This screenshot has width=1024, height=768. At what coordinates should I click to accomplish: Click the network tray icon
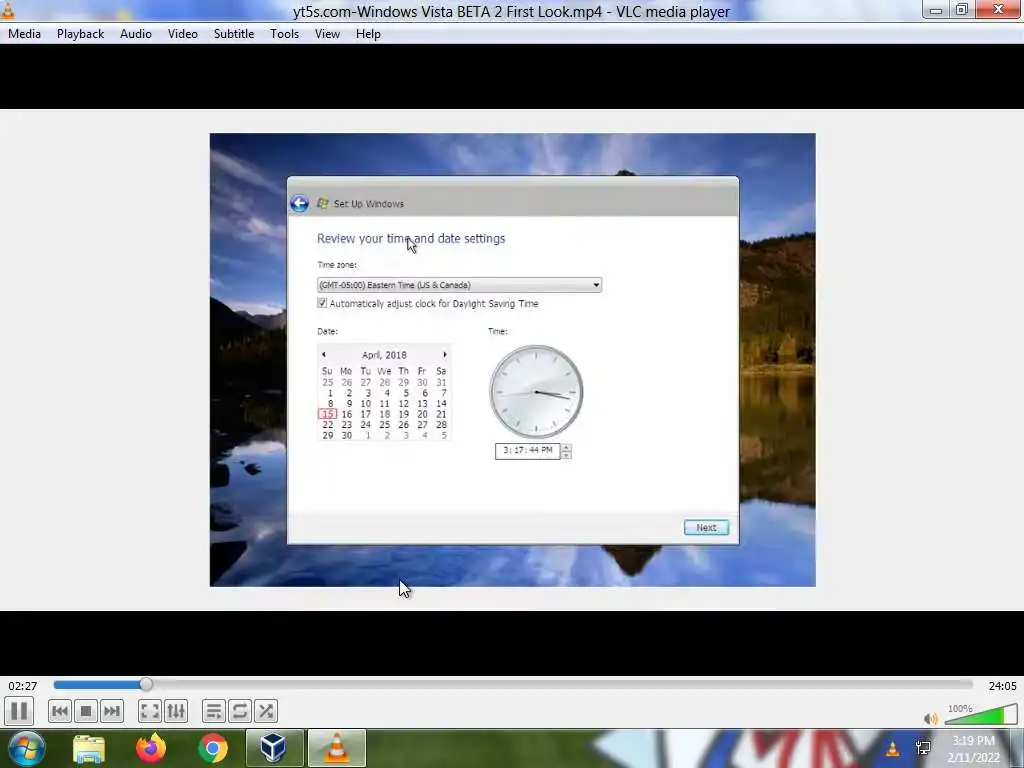[923, 748]
